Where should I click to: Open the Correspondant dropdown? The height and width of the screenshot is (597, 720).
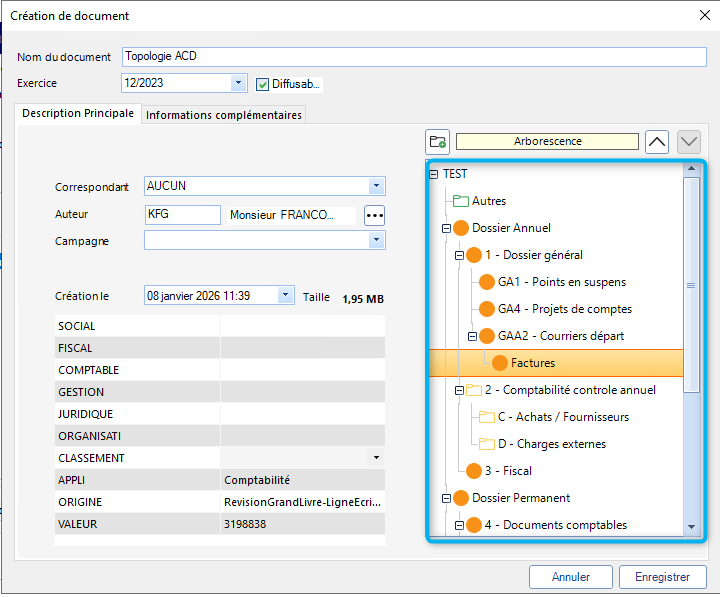(x=376, y=186)
